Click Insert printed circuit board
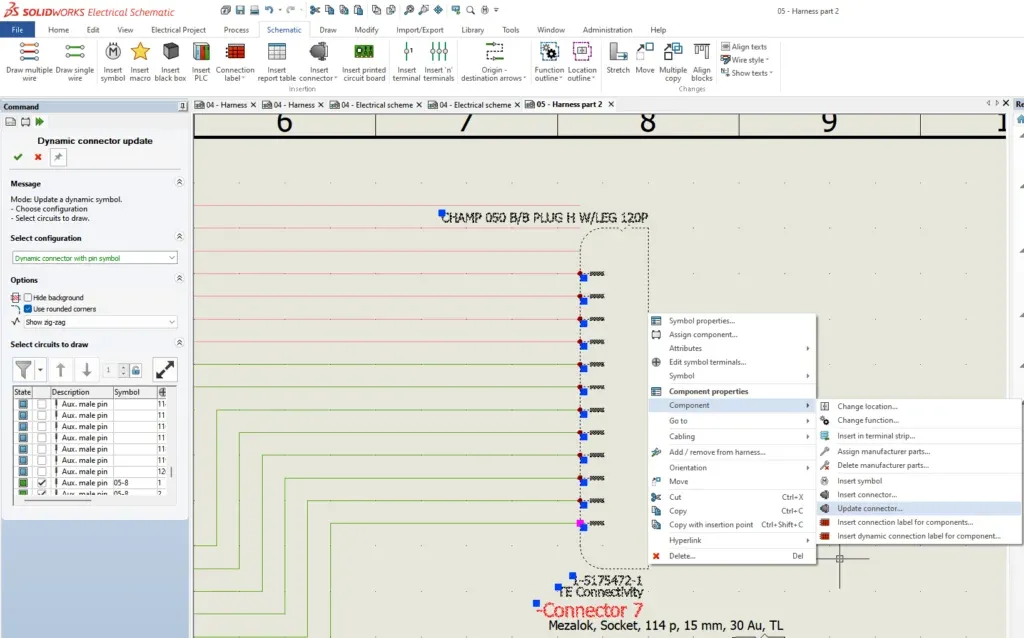Image resolution: width=1024 pixels, height=638 pixels. pyautogui.click(x=364, y=61)
